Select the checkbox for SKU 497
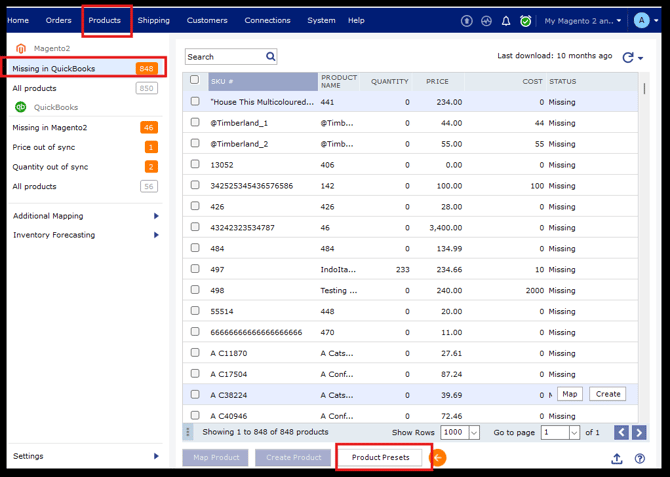The image size is (670, 477). click(x=195, y=269)
